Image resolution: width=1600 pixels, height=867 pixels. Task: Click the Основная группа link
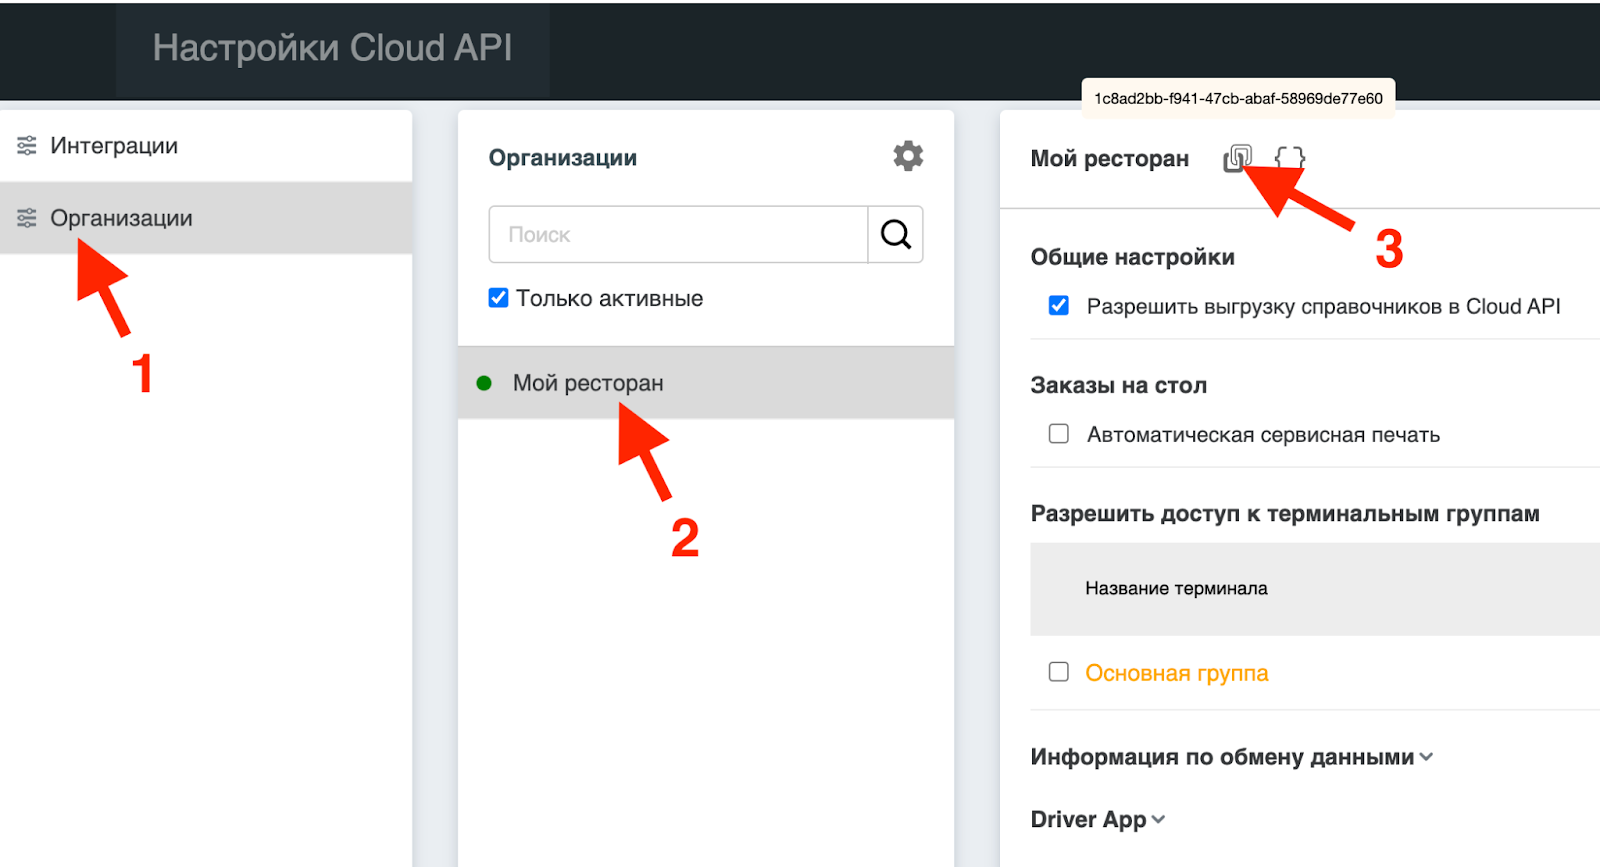click(x=1177, y=673)
